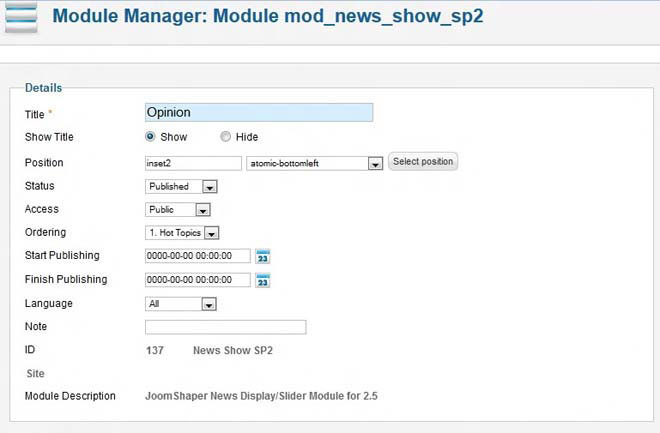The height and width of the screenshot is (433, 660).
Task: Open the Finish Publishing calendar picker
Action: point(263,281)
